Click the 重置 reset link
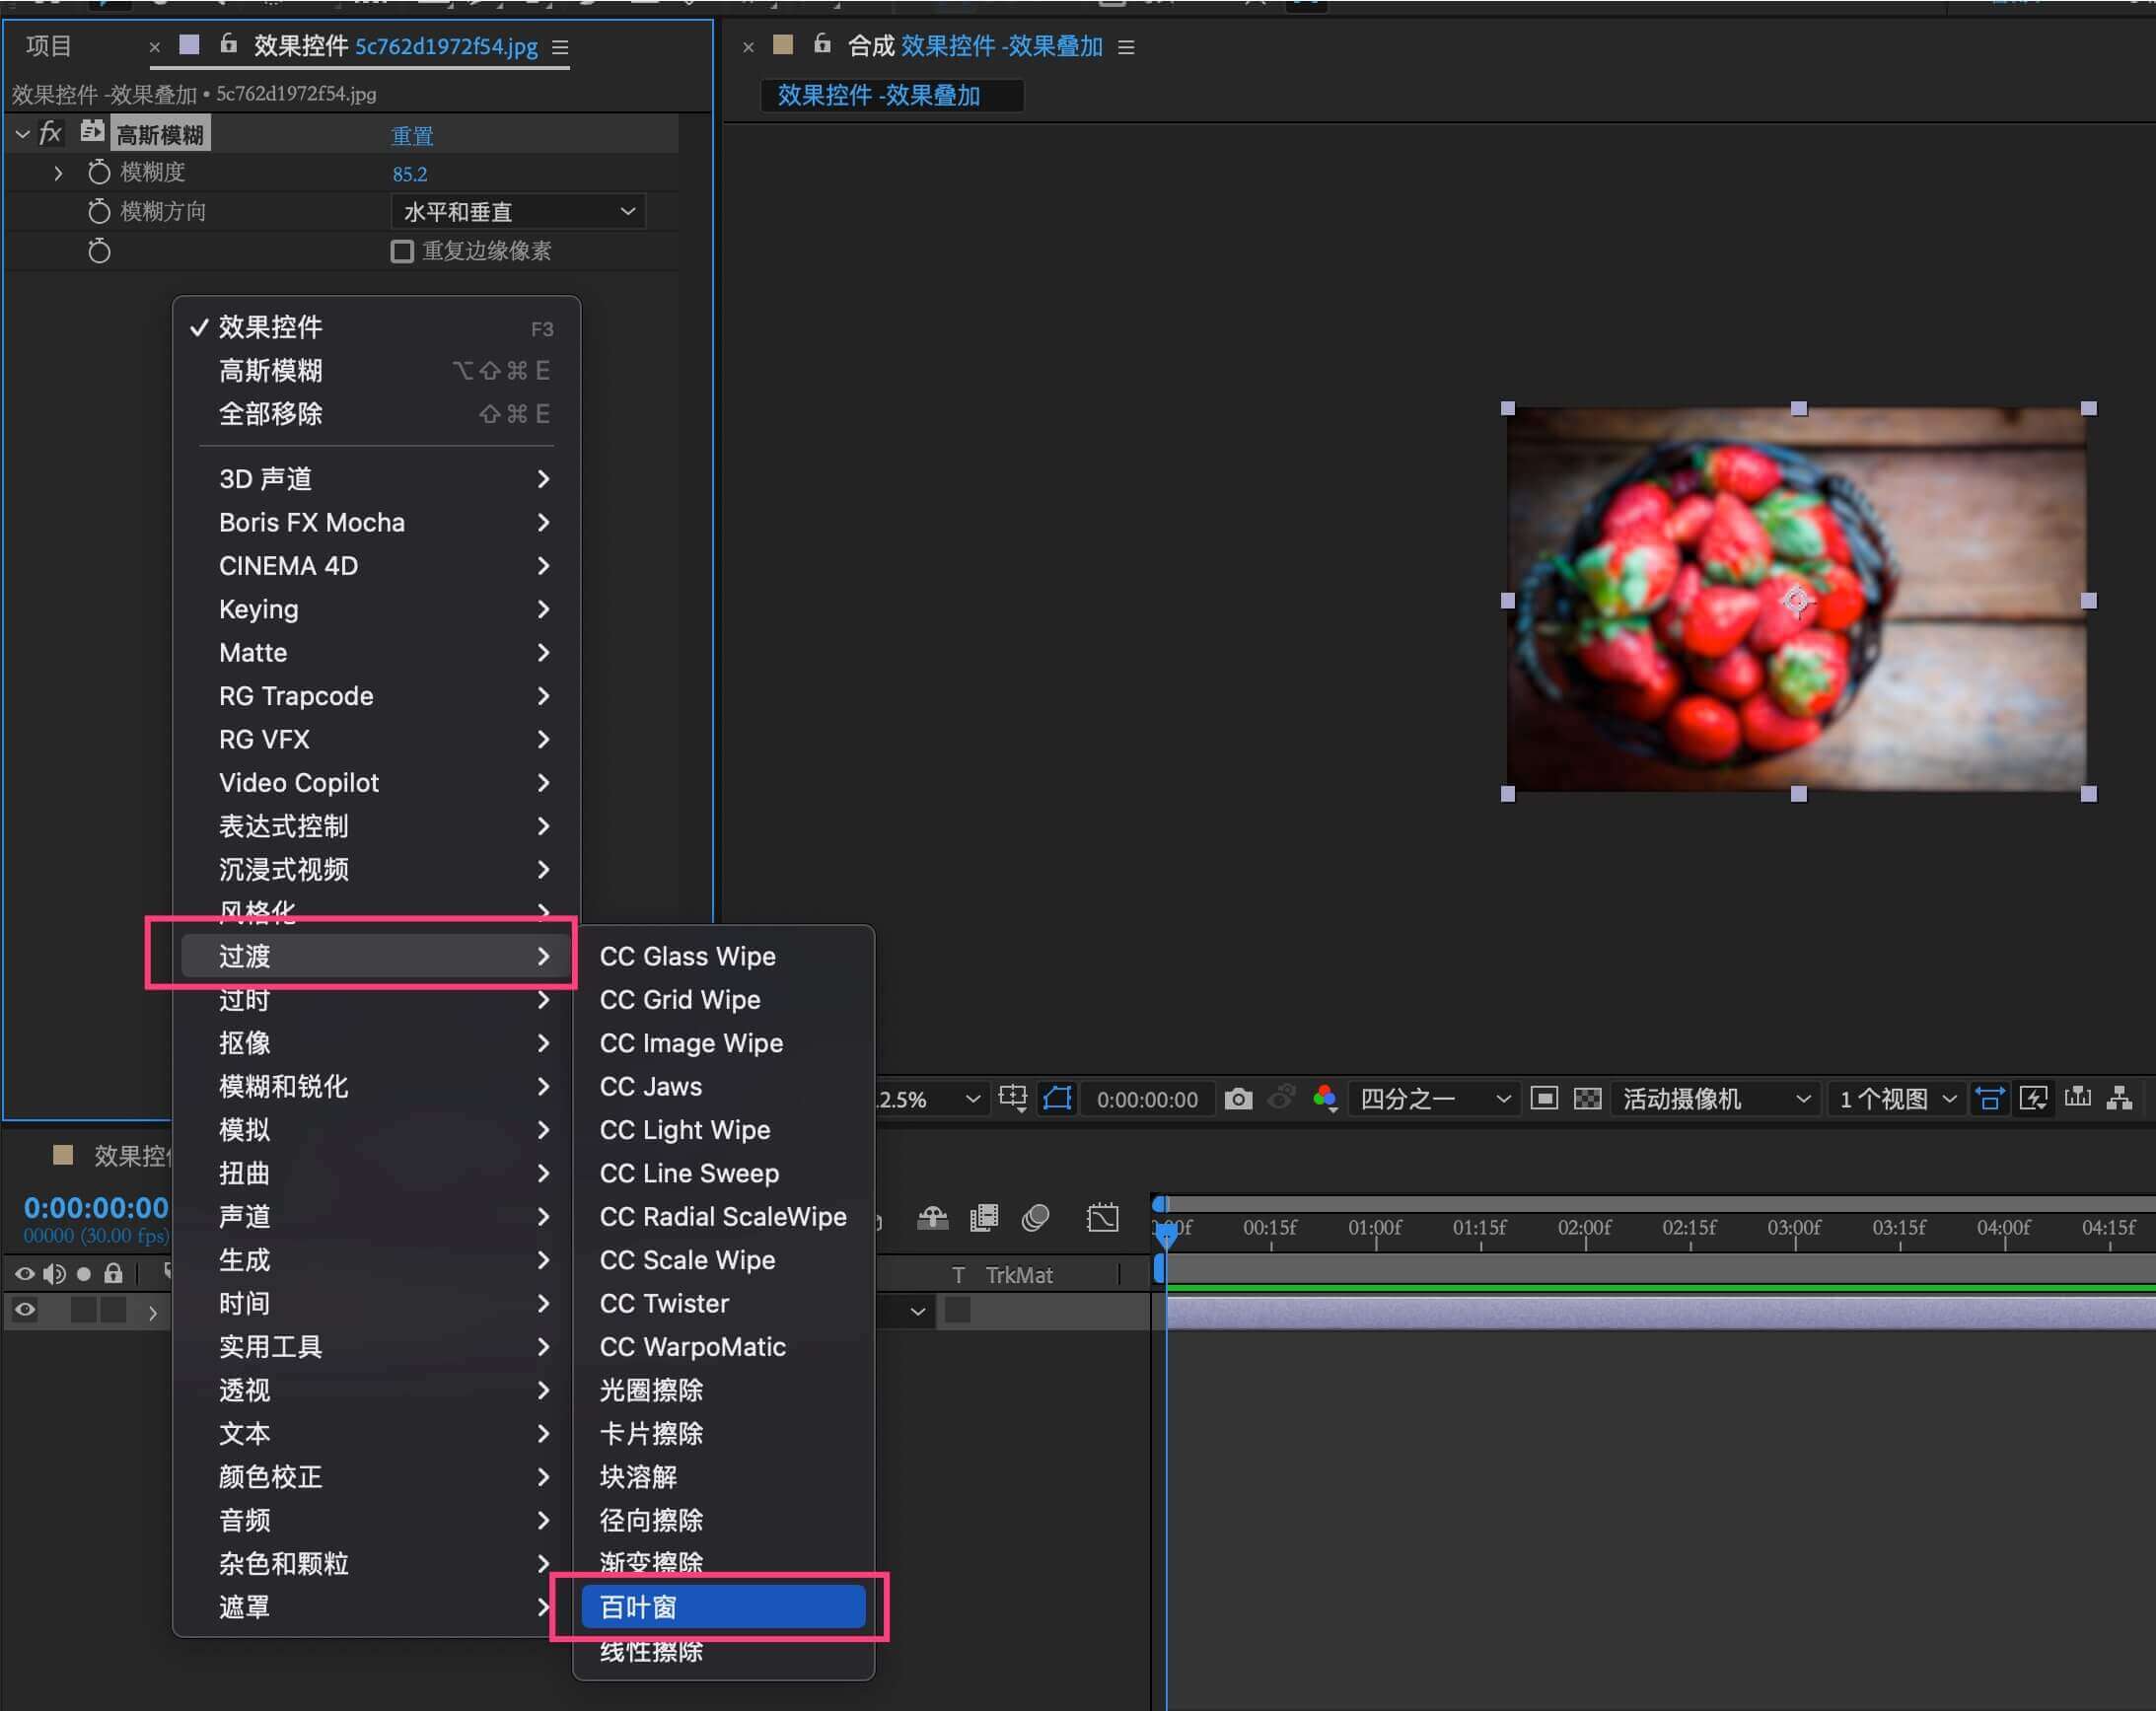2156x1711 pixels. click(411, 135)
